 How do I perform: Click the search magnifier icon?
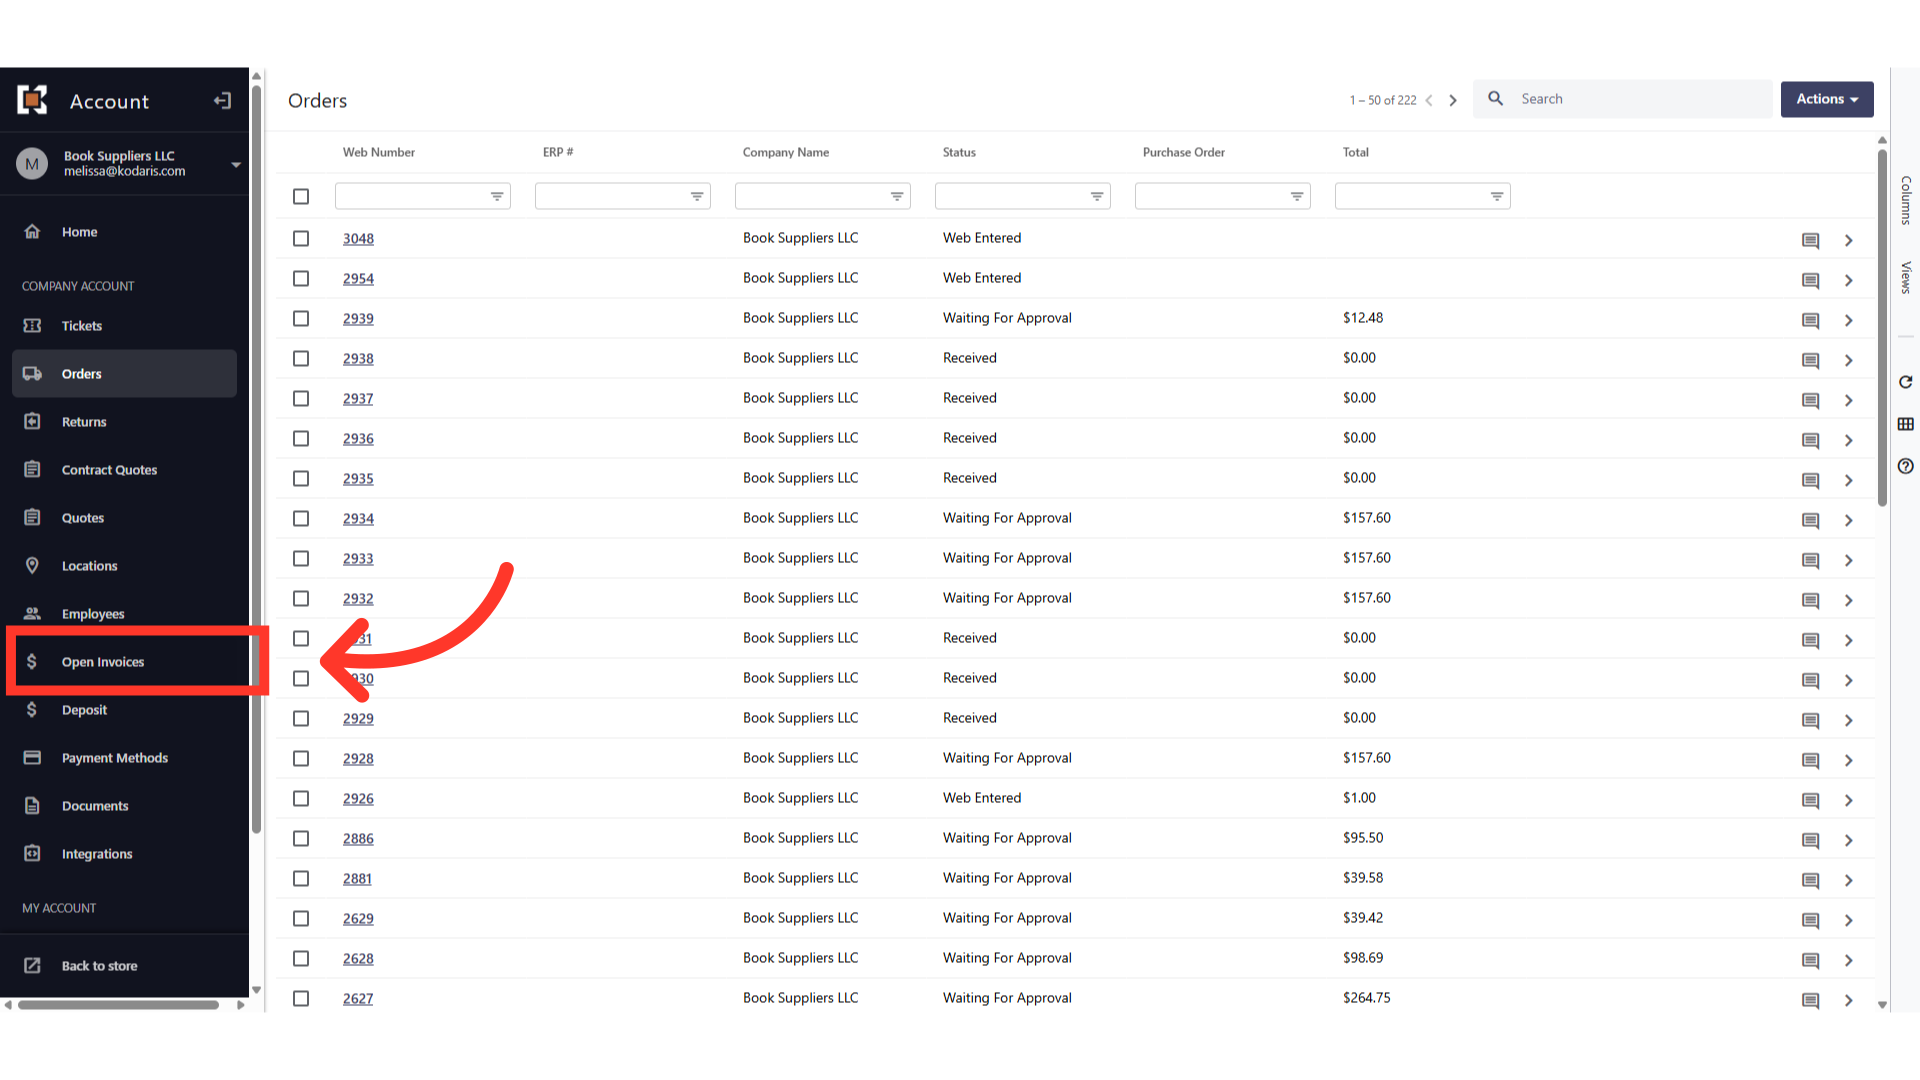(1495, 99)
